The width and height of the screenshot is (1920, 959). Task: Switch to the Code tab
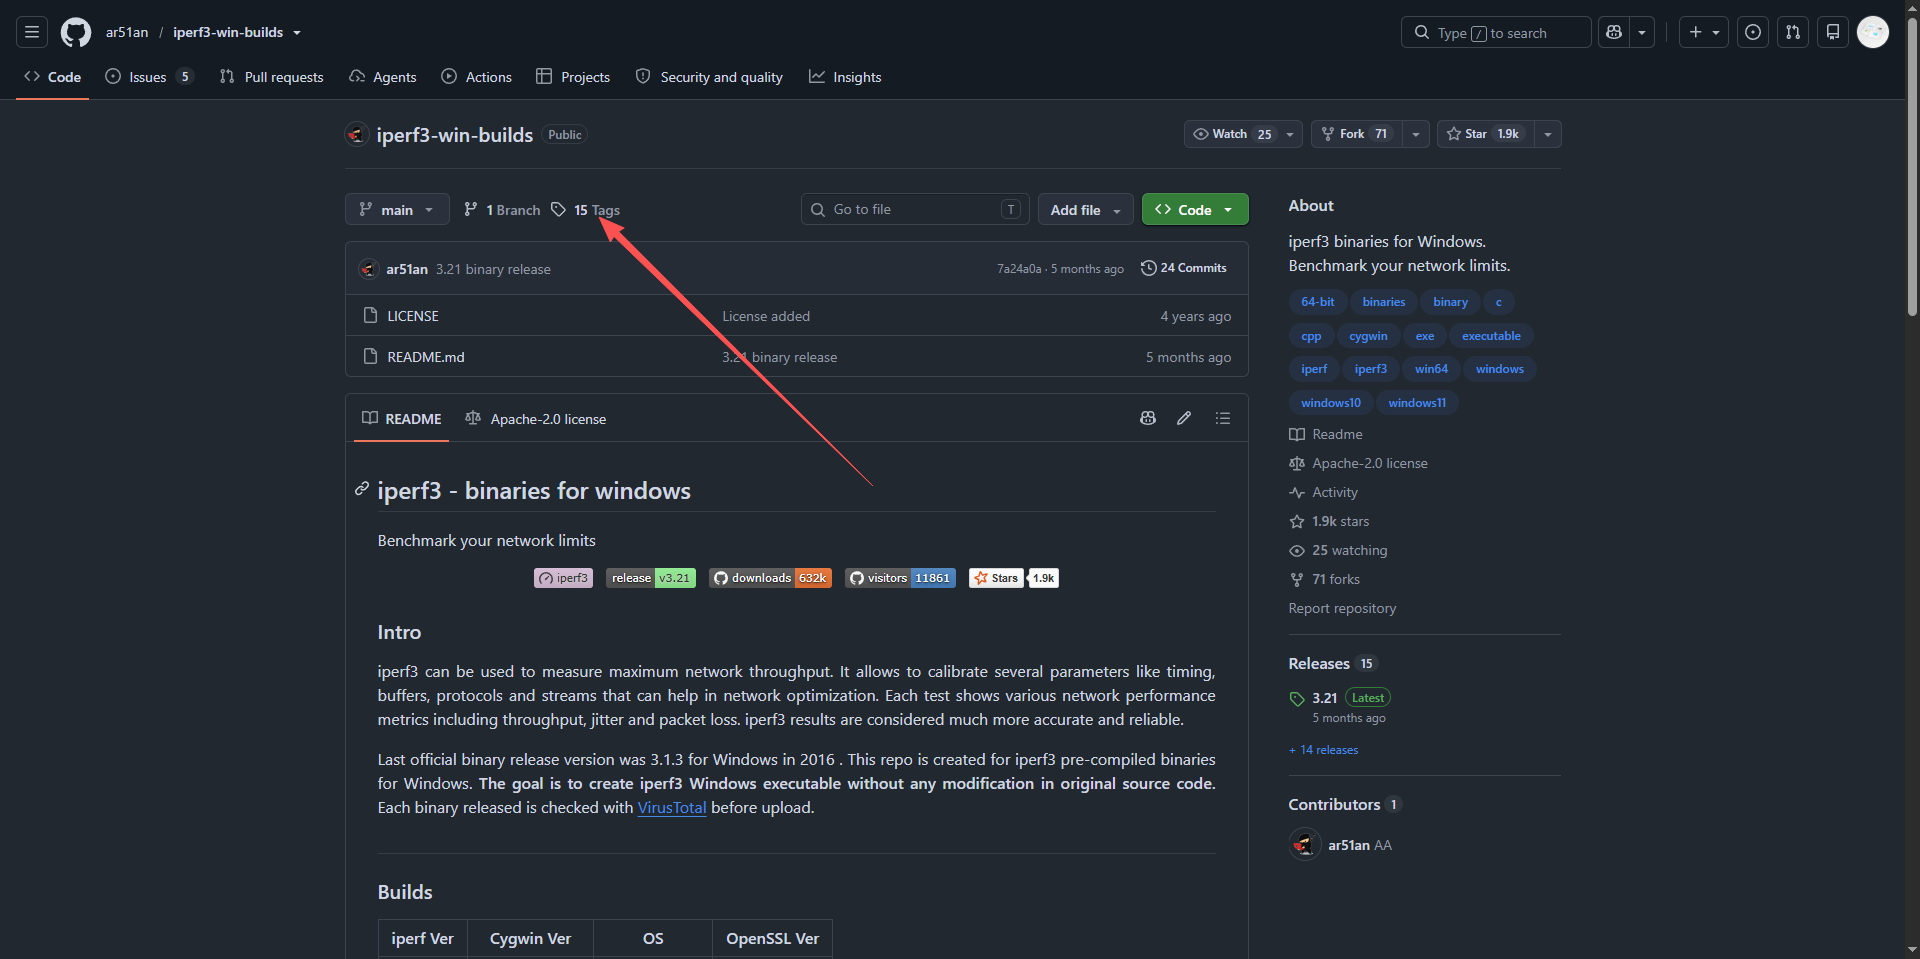(53, 77)
